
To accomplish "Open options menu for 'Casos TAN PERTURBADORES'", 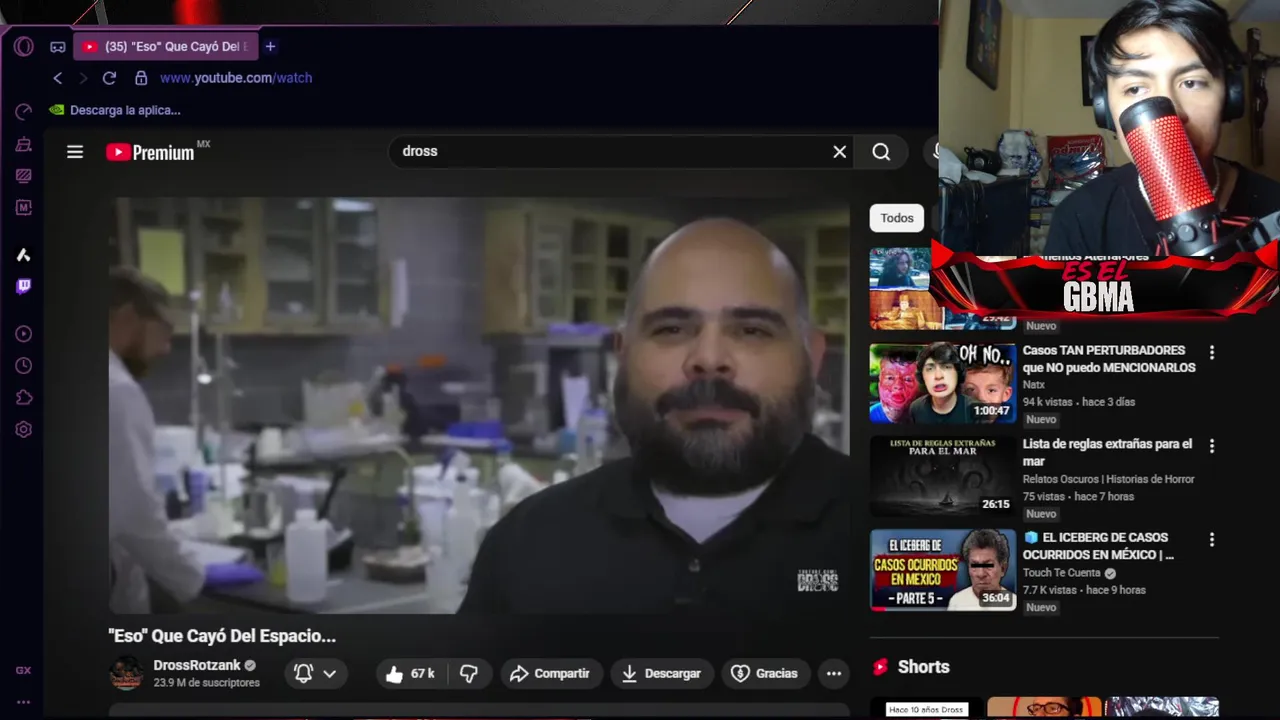I will tap(1211, 353).
